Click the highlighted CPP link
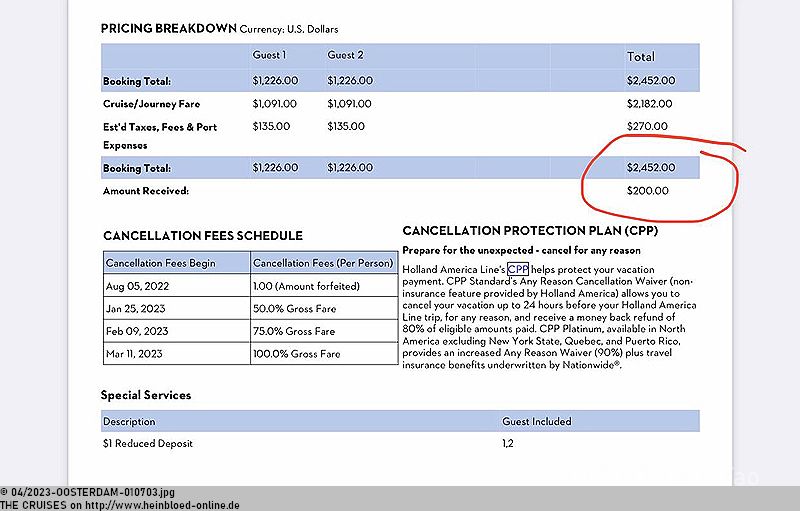The height and width of the screenshot is (511, 800). tap(518, 269)
